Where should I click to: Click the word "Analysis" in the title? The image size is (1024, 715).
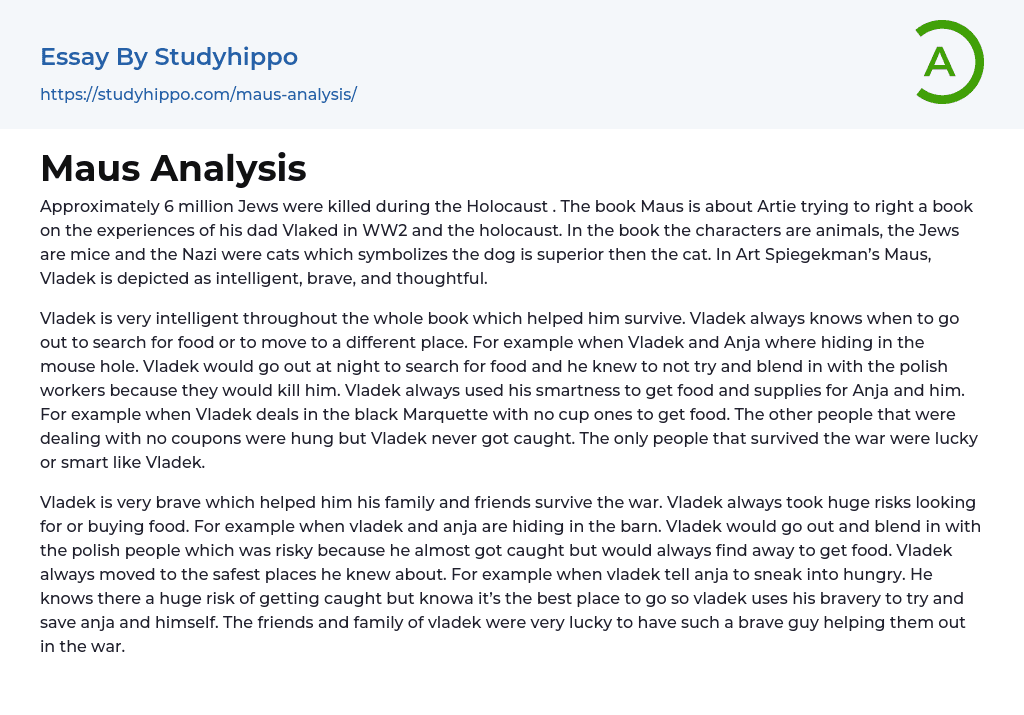228,168
